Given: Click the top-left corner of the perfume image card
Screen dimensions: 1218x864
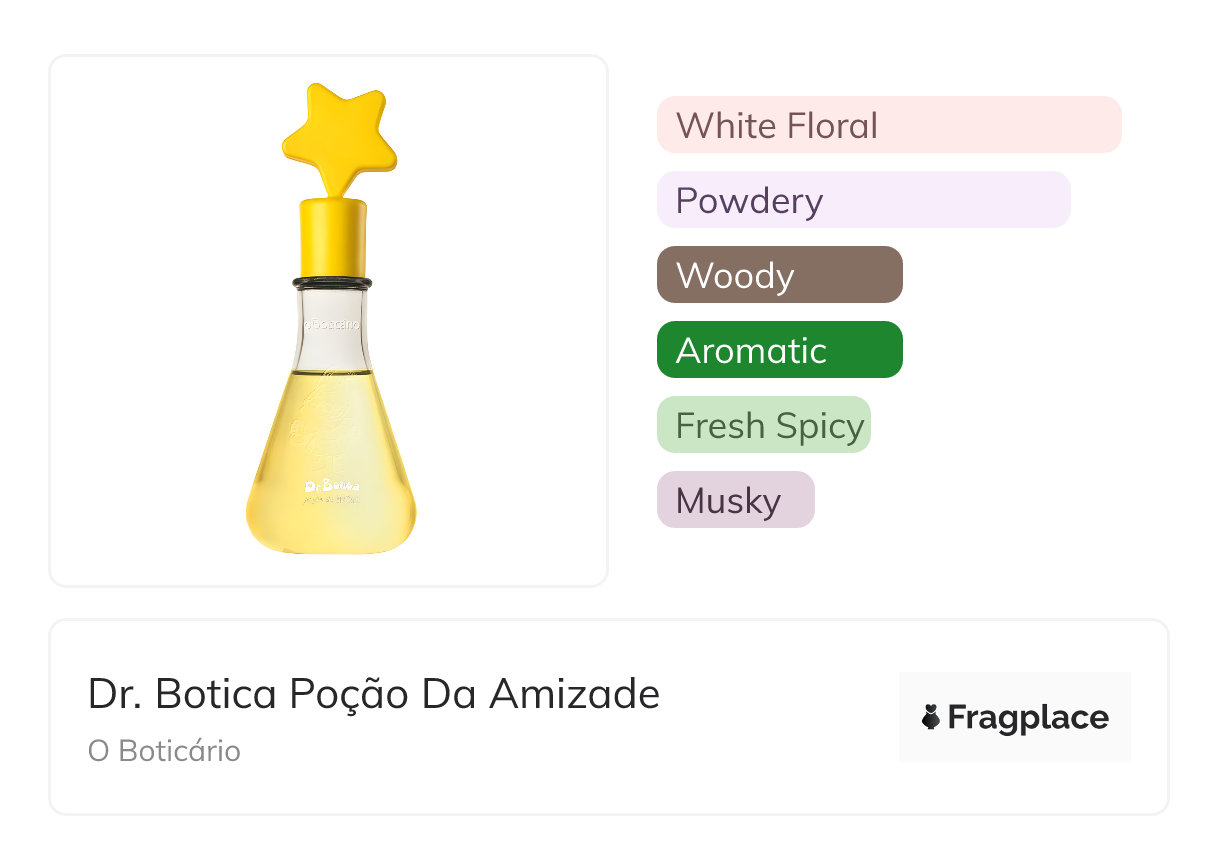Looking at the screenshot, I should click(x=62, y=68).
